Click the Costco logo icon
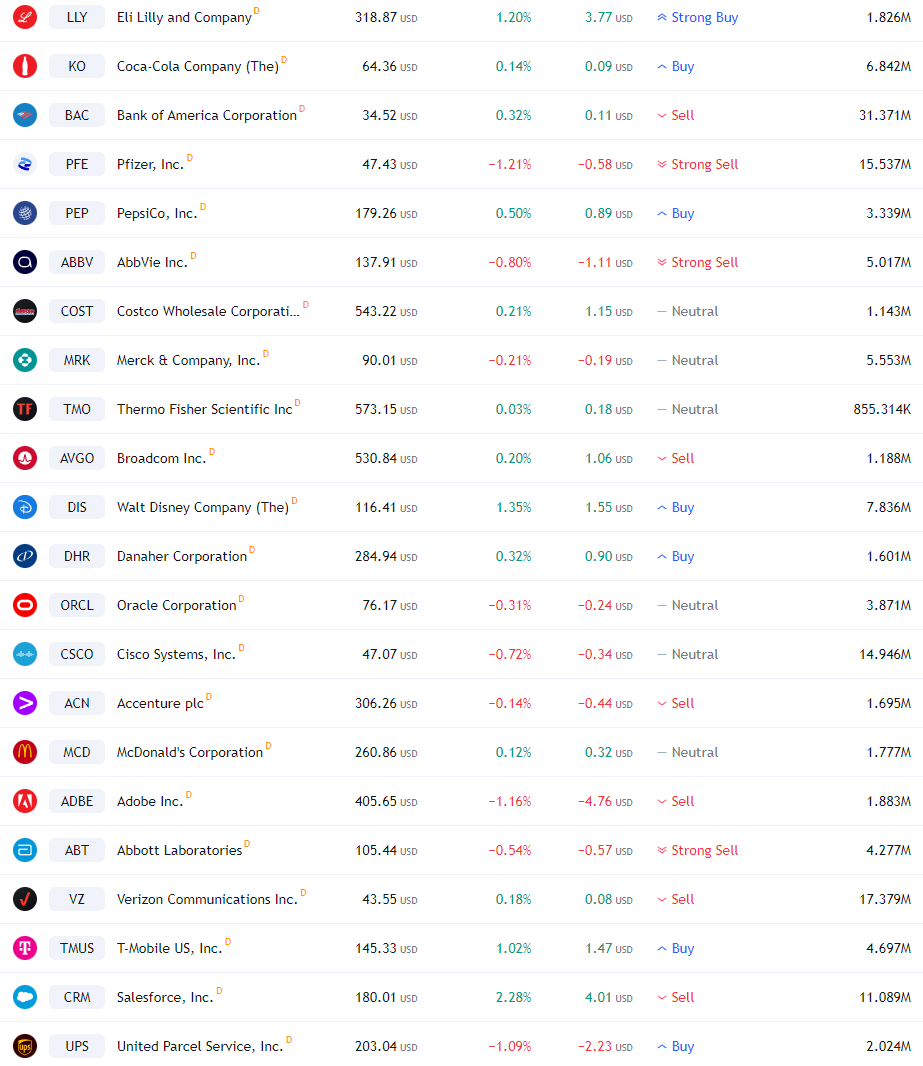923x1066 pixels. point(25,311)
